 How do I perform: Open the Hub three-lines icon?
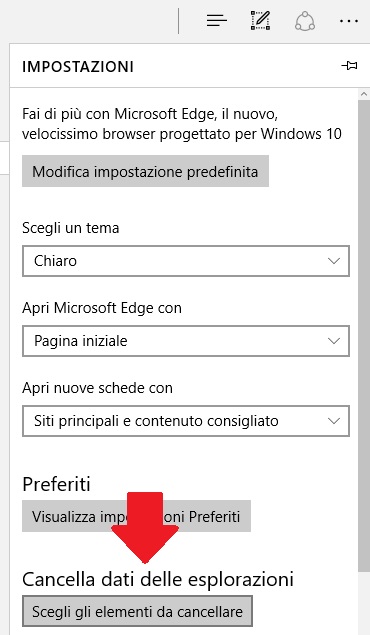click(217, 20)
